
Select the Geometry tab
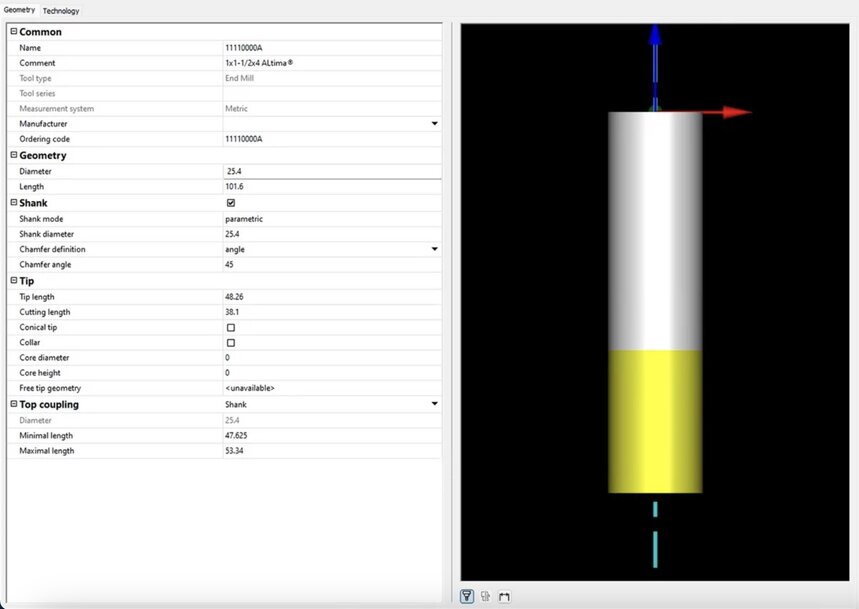pos(18,10)
